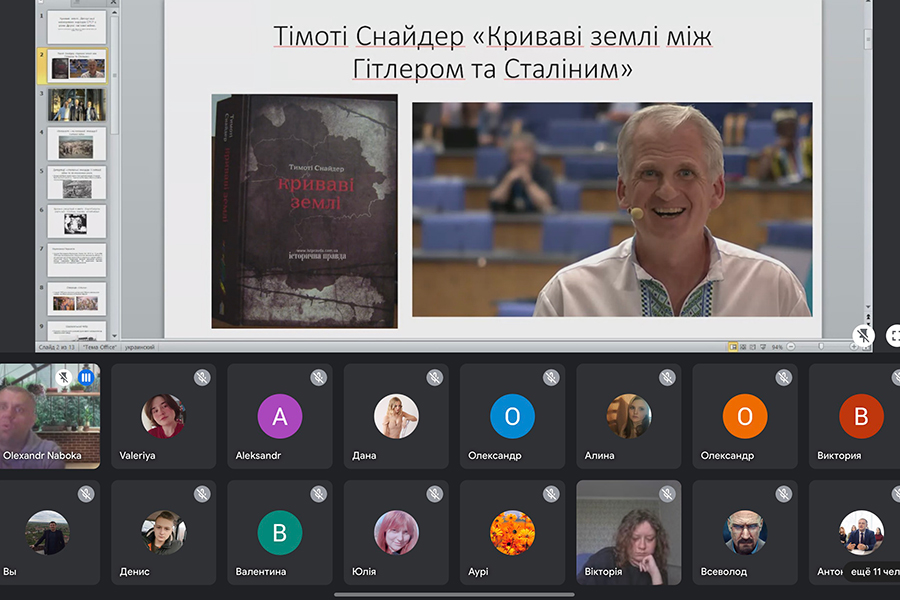900x600 pixels.
Task: Select slide 8 thumbnail in the slide panel
Action: click(76, 299)
